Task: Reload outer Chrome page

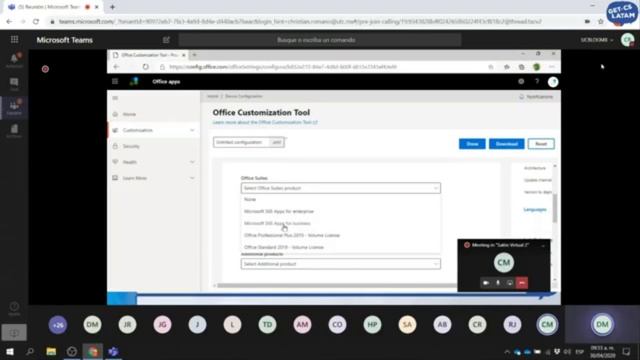Action: (36, 21)
